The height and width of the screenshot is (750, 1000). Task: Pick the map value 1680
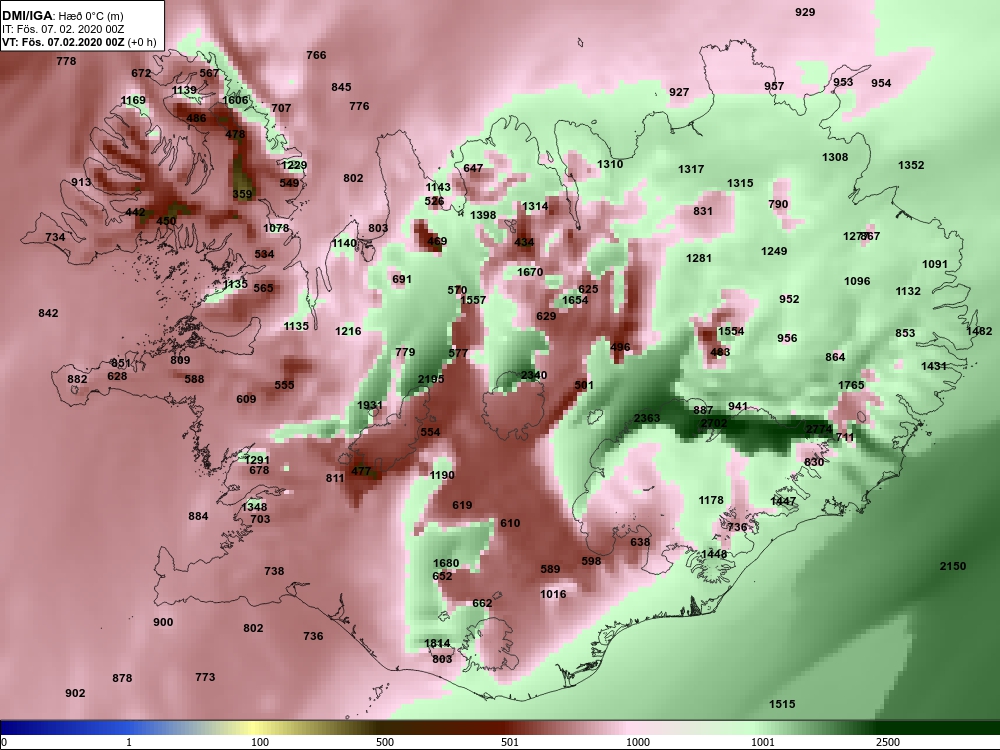pos(446,563)
